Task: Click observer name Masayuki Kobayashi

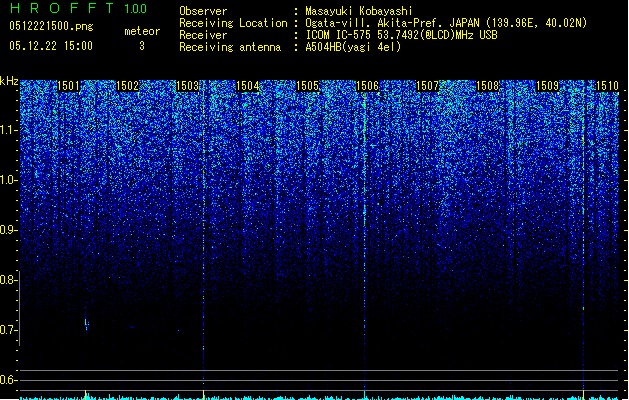Action: (x=359, y=11)
